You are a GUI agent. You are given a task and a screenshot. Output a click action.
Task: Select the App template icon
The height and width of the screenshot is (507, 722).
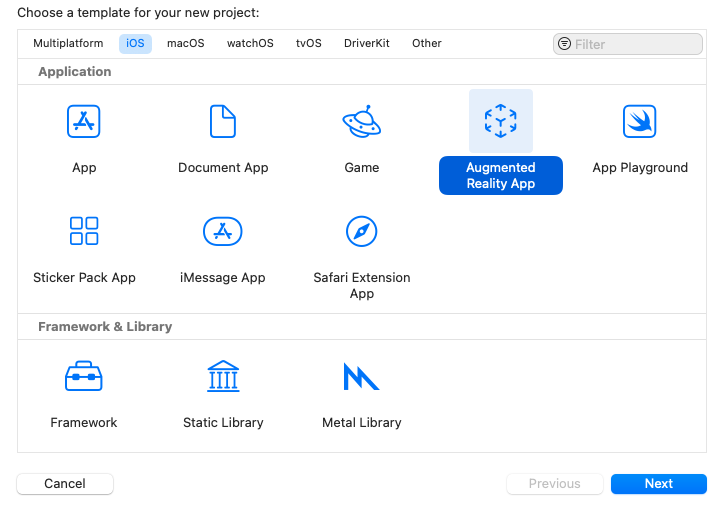click(x=84, y=121)
